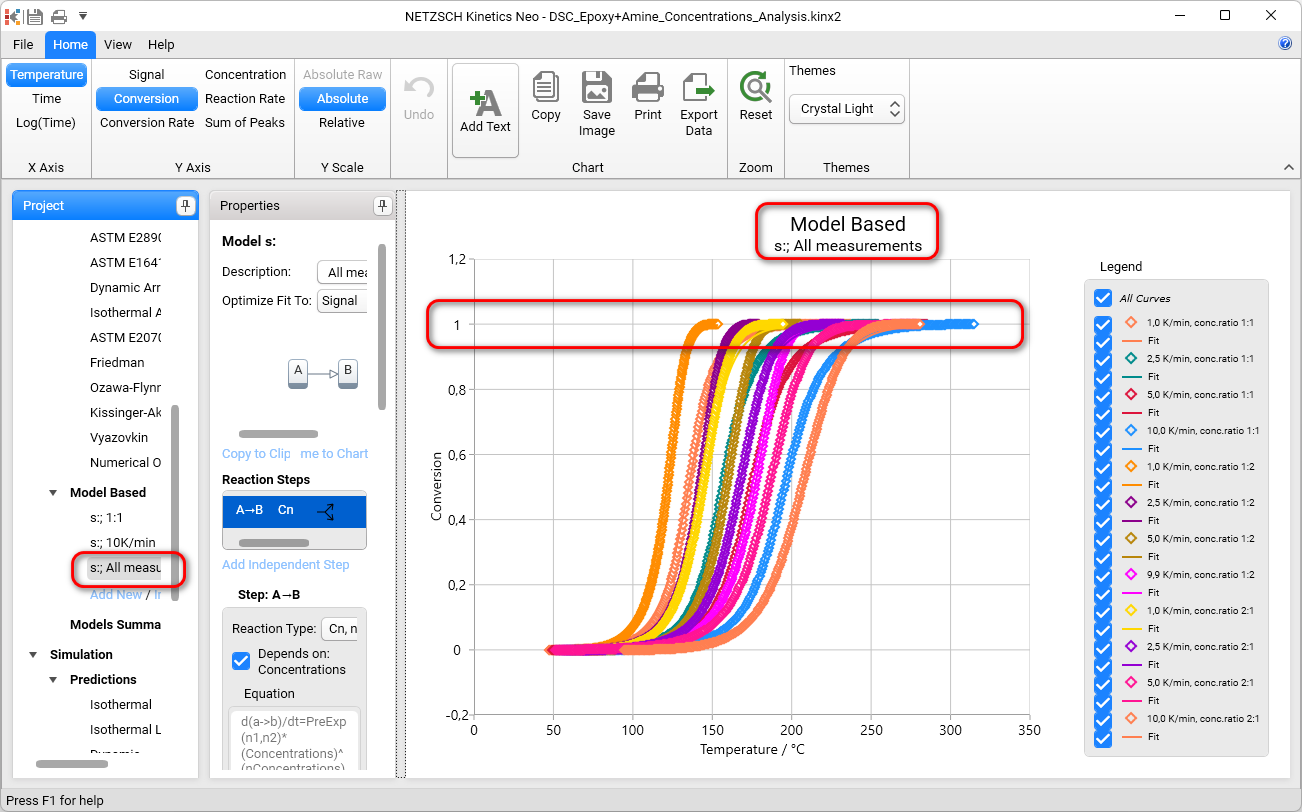Open the View menu tab
1302x812 pixels.
click(x=118, y=45)
